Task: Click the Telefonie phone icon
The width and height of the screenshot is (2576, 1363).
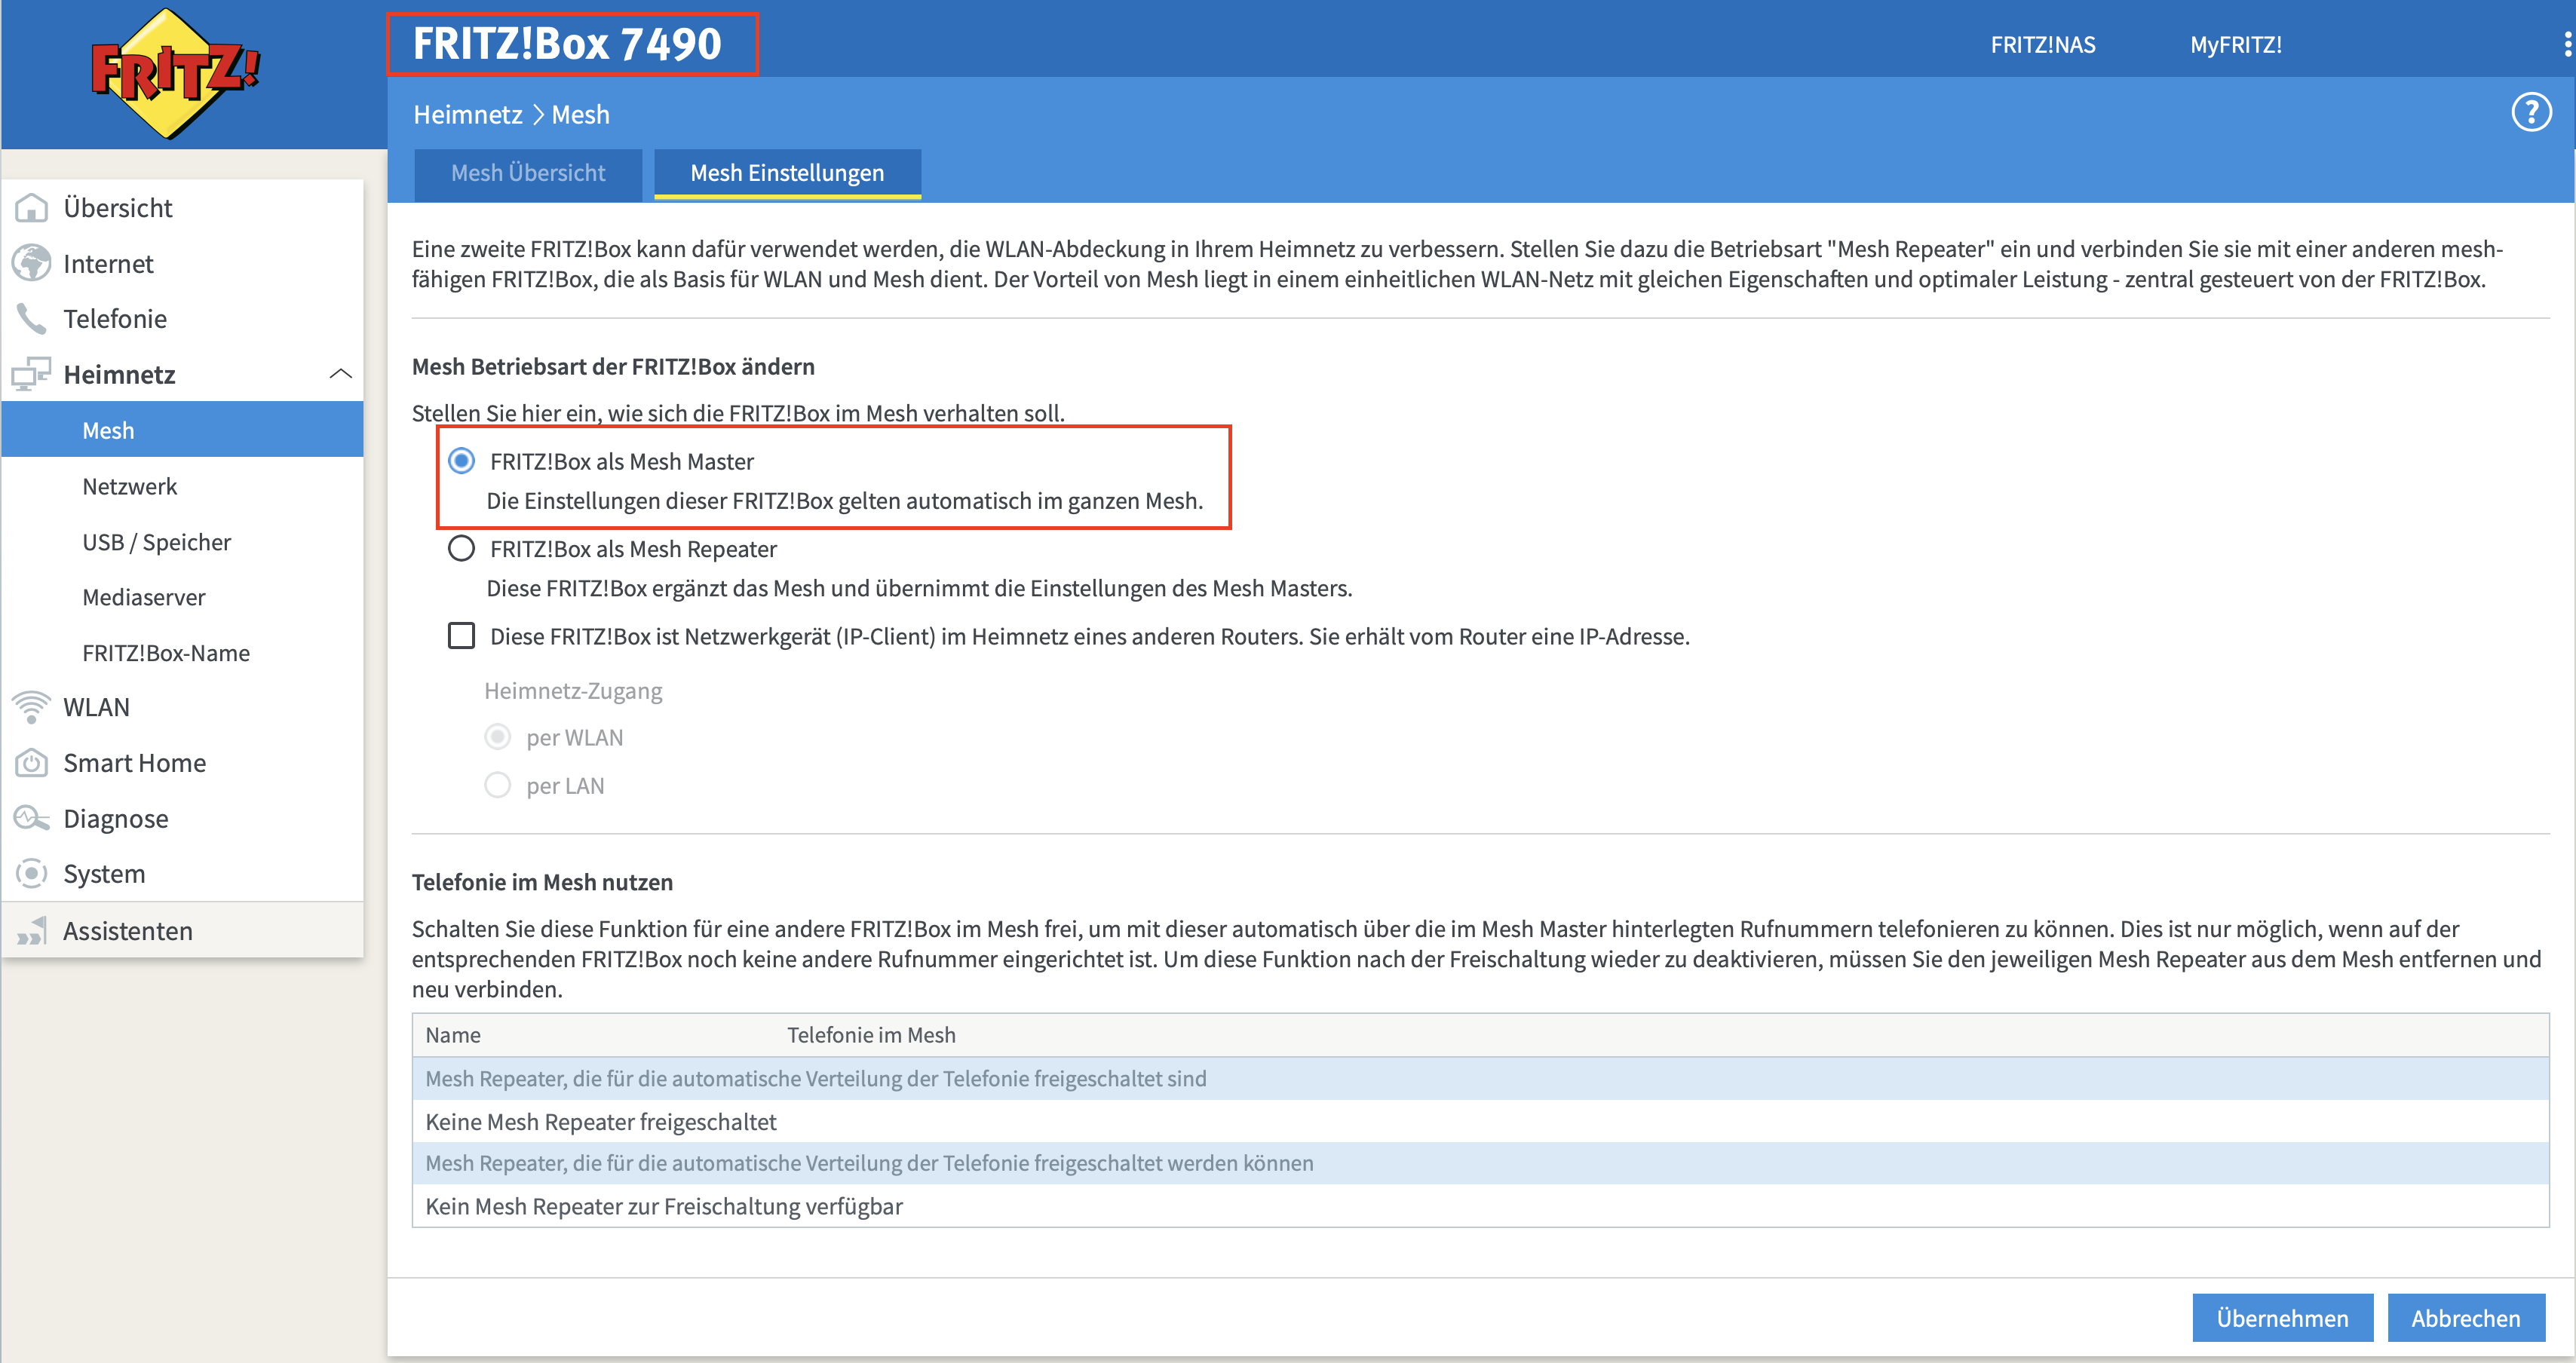Action: pyautogui.click(x=32, y=319)
